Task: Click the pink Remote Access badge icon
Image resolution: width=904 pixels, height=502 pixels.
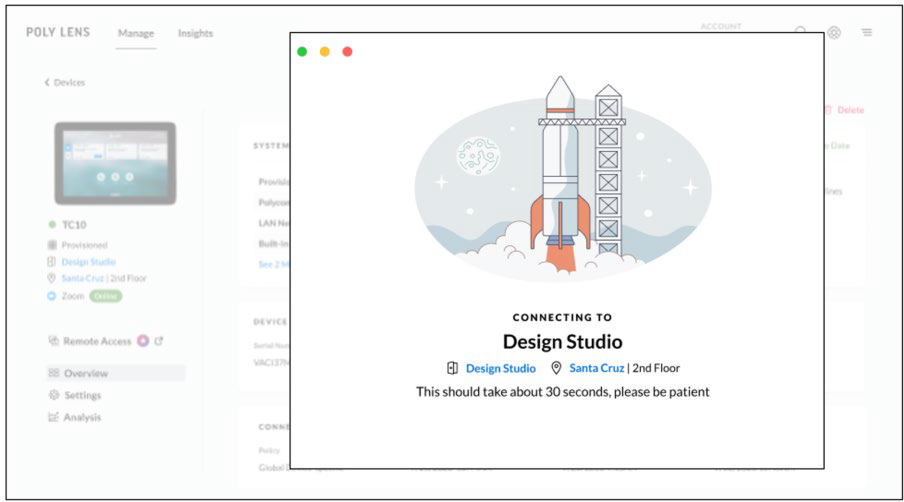Action: tap(143, 341)
